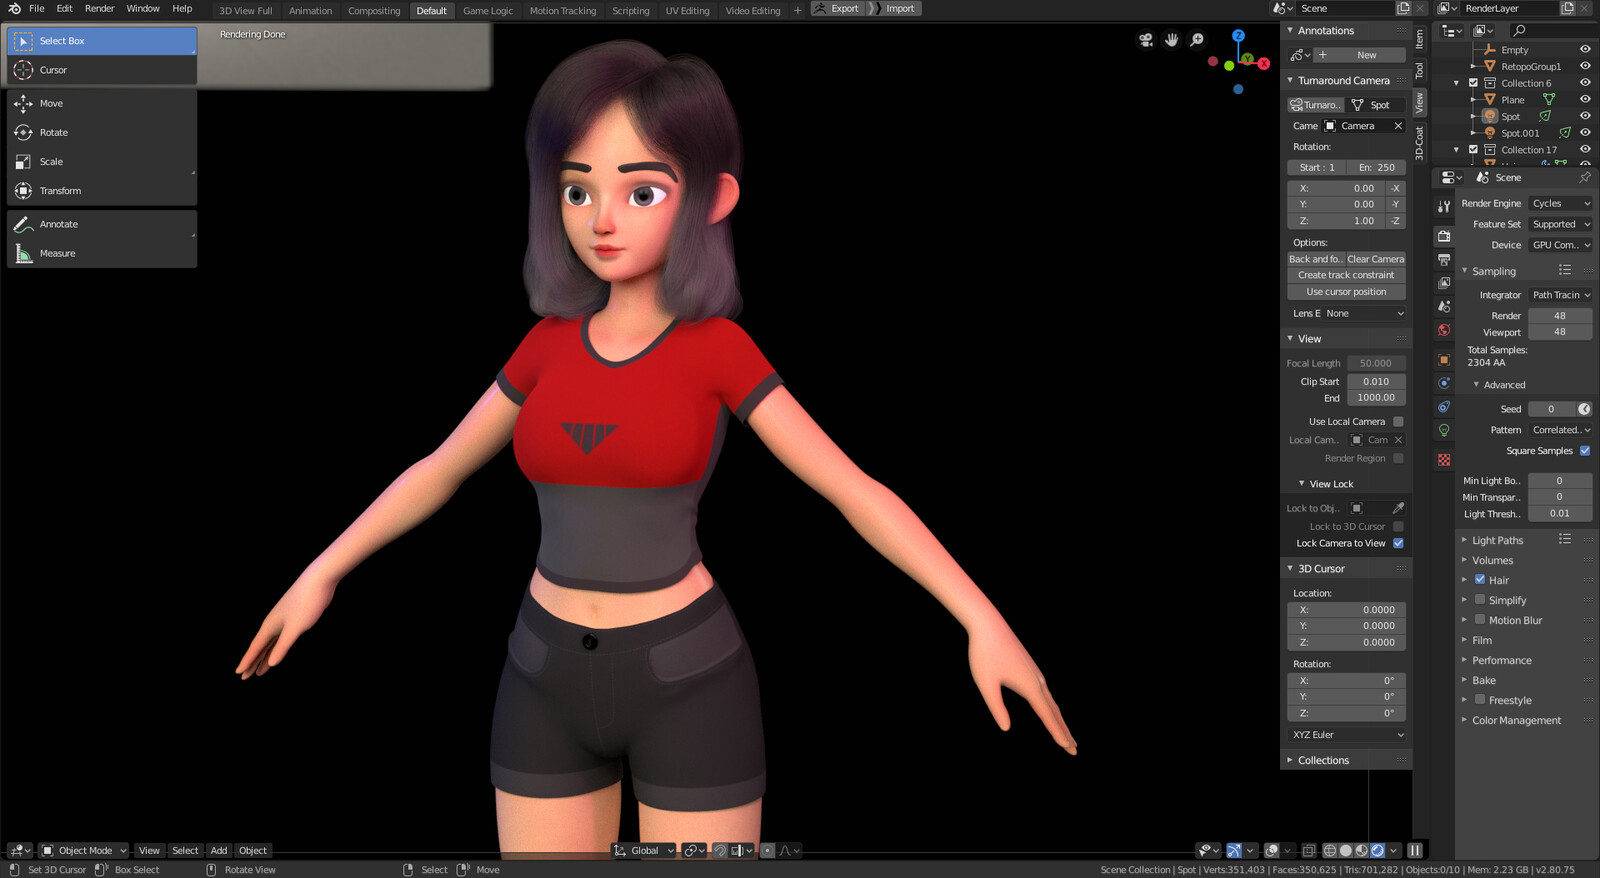Toggle X-ray display in viewport header
The width and height of the screenshot is (1600, 878).
pyautogui.click(x=1308, y=851)
